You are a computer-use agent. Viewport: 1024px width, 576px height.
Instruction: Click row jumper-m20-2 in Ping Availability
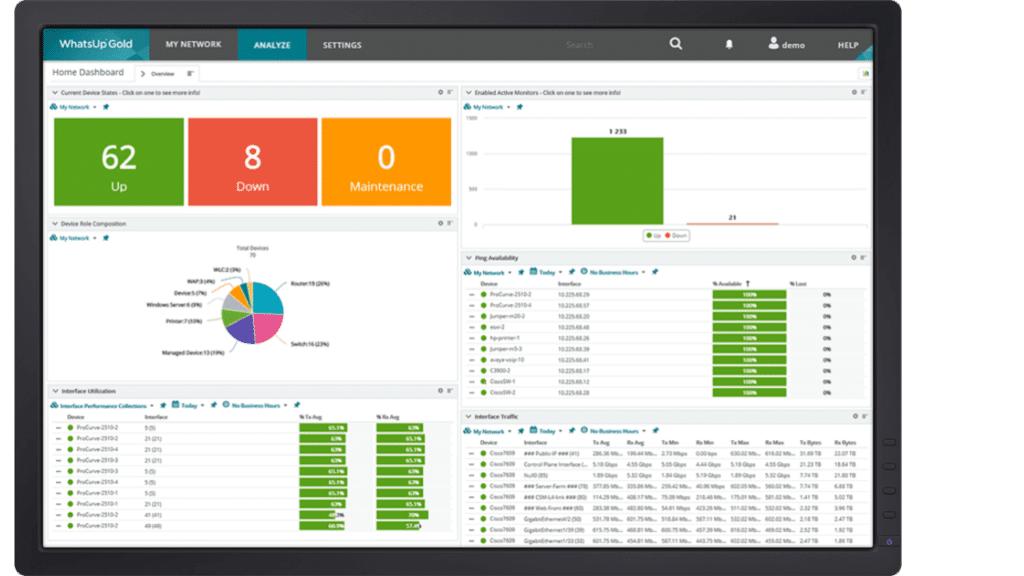tap(666, 316)
